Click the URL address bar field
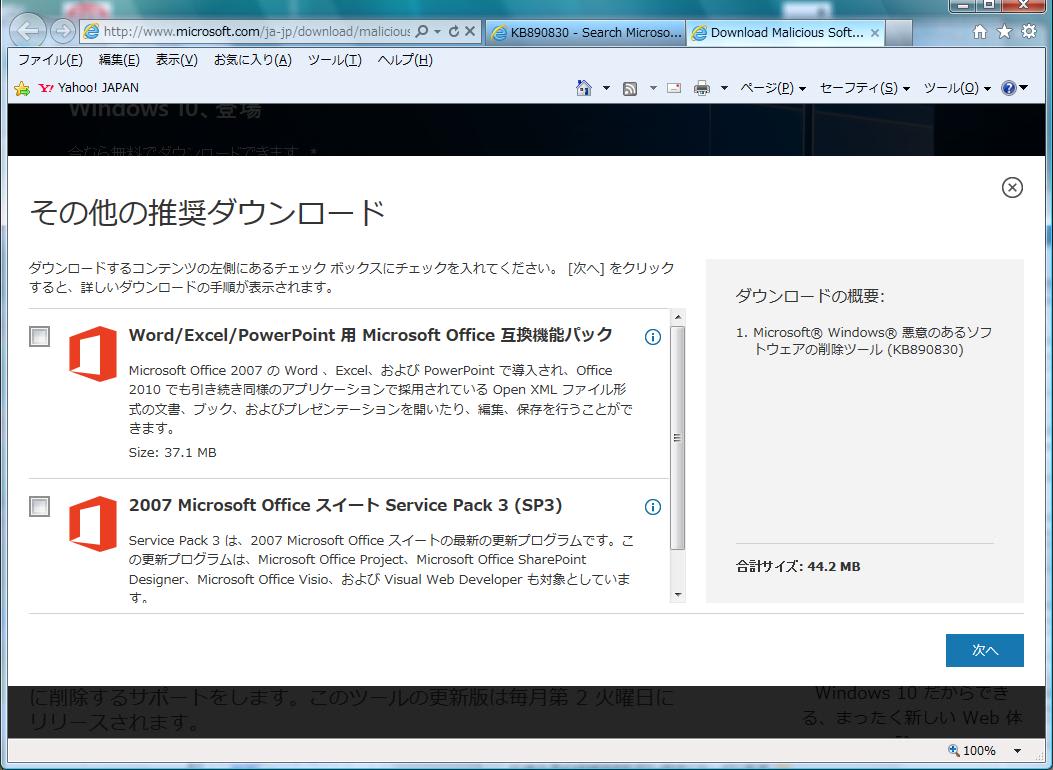 point(255,32)
